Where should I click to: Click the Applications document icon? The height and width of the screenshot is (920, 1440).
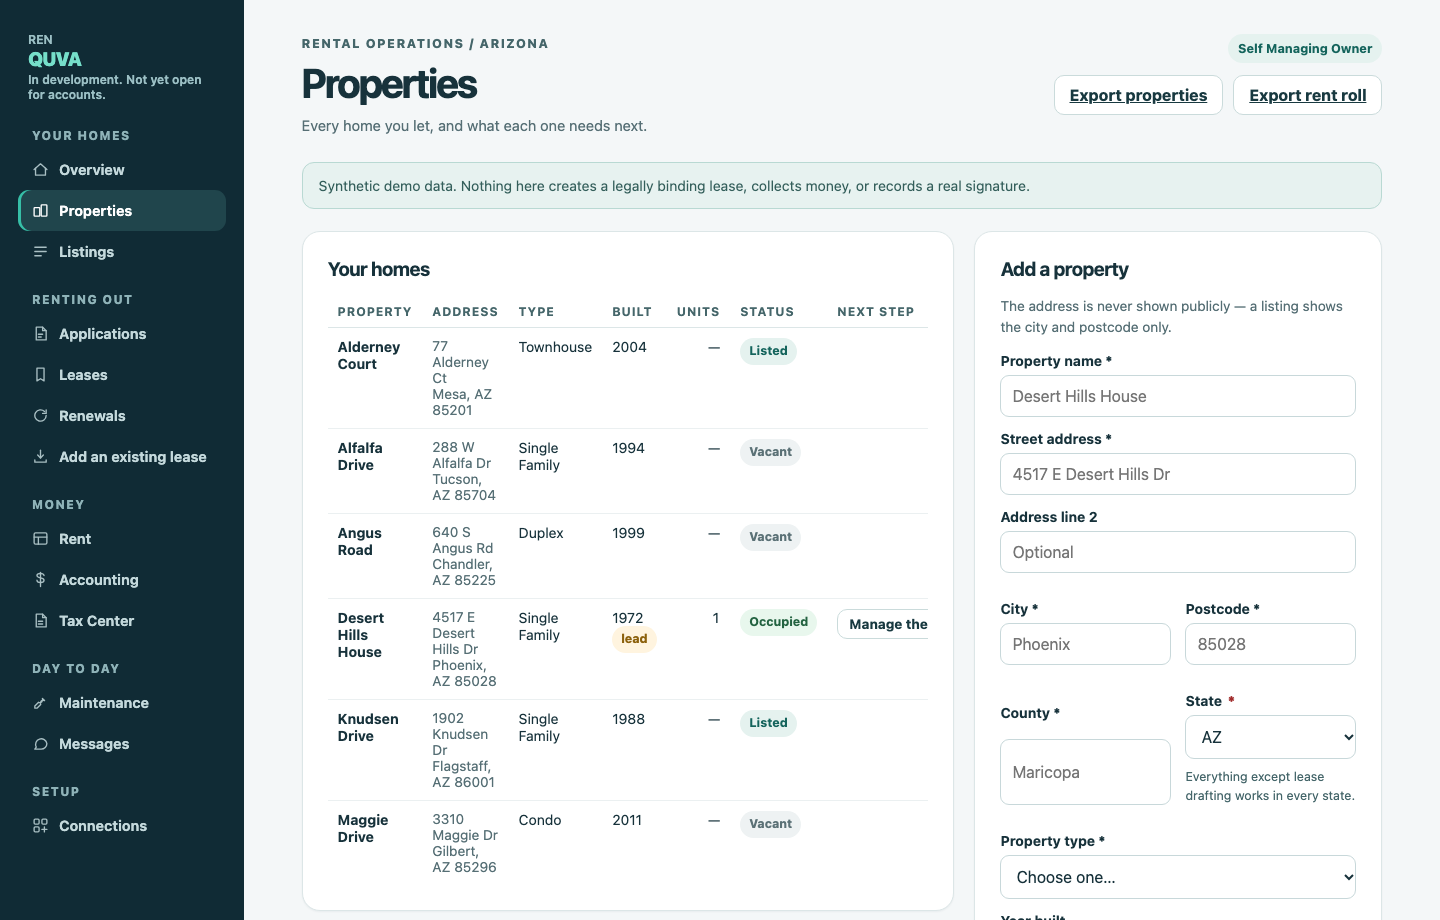click(x=40, y=334)
